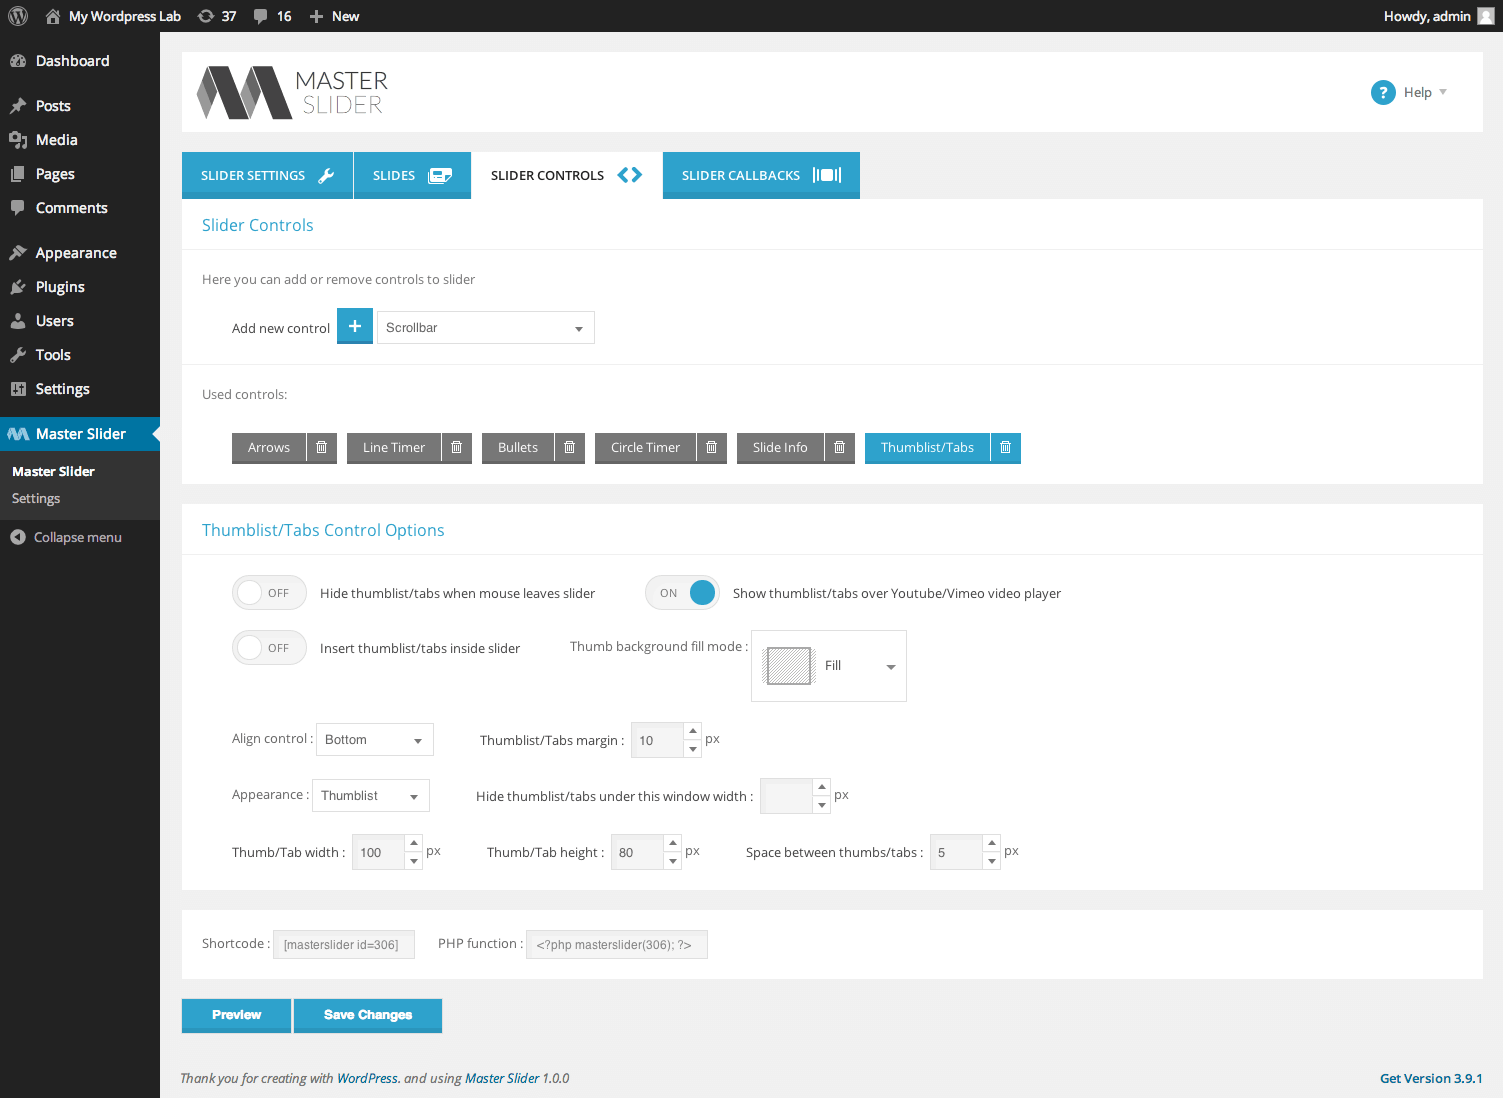The width and height of the screenshot is (1503, 1098).
Task: Click the plus icon to add new control
Action: 355,326
